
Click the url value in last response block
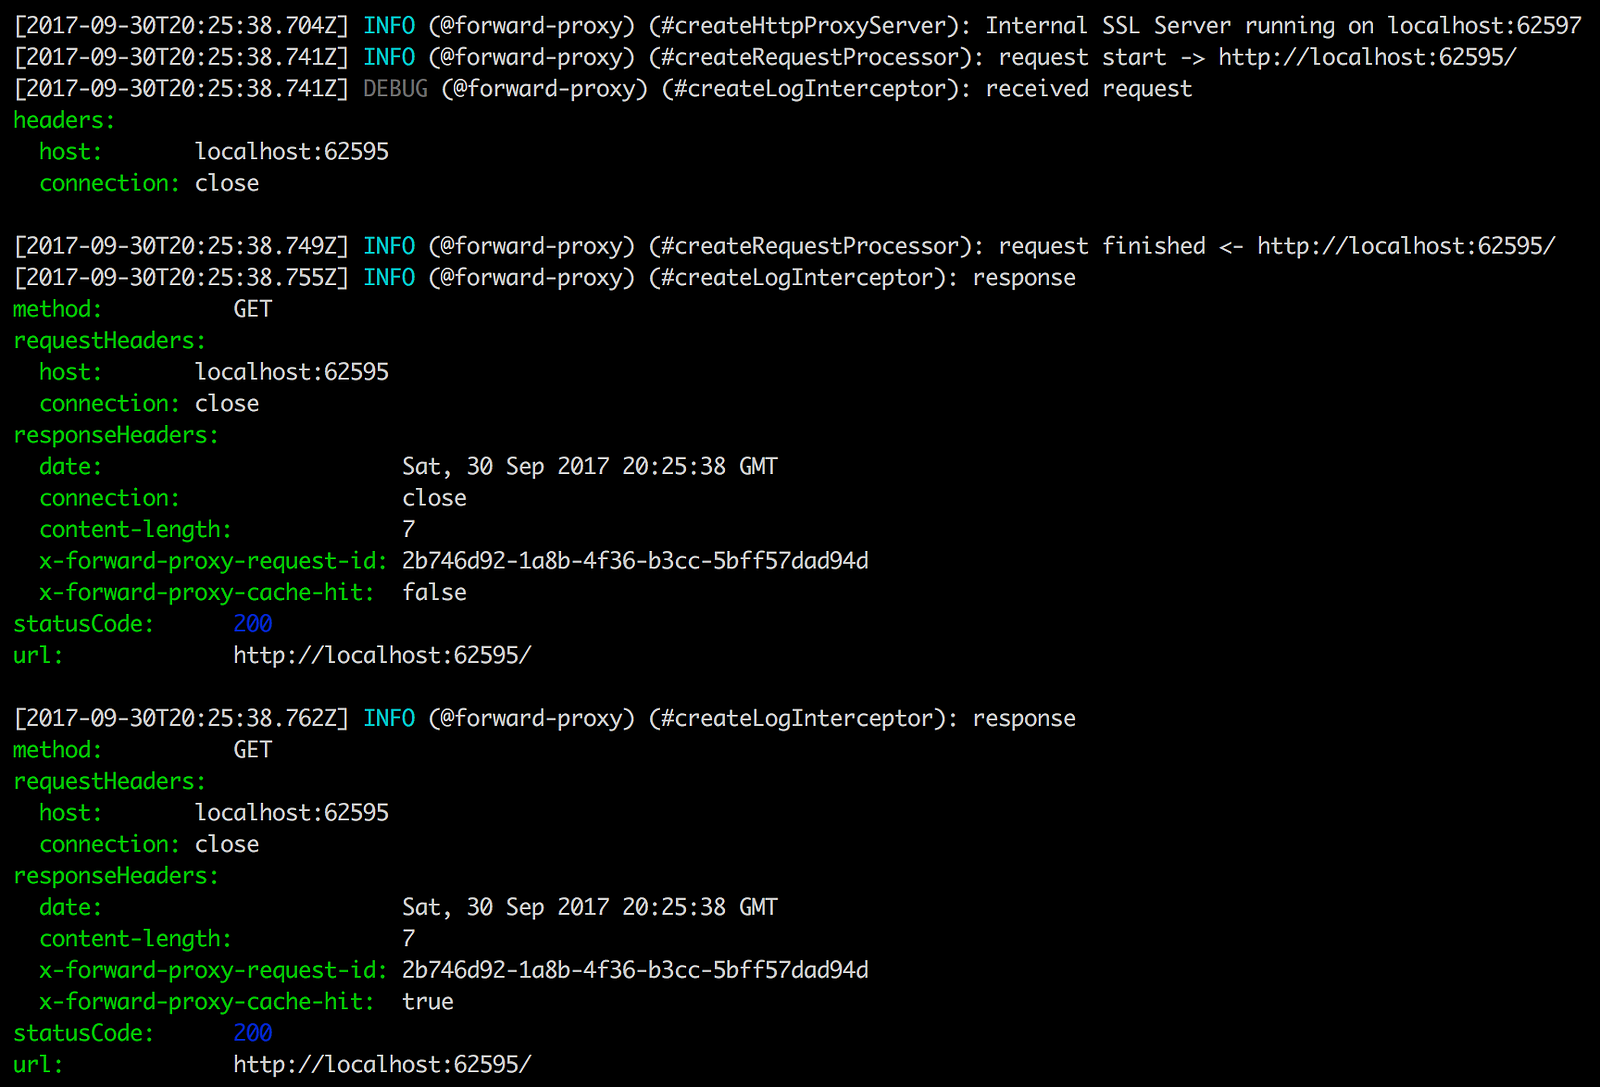pos(382,1064)
